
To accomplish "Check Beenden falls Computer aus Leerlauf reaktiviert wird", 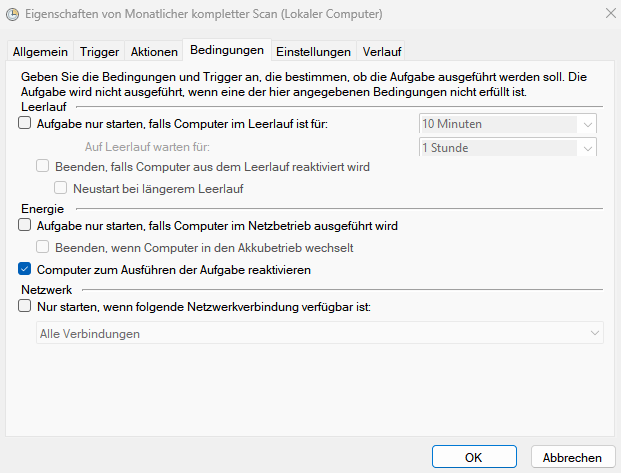I will coord(43,166).
